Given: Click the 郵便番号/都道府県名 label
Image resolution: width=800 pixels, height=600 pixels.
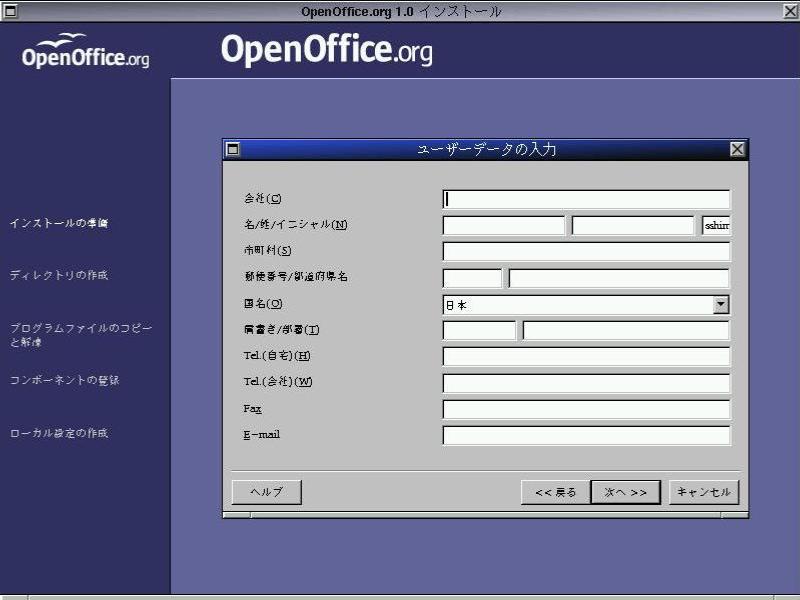Looking at the screenshot, I should click(296, 277).
